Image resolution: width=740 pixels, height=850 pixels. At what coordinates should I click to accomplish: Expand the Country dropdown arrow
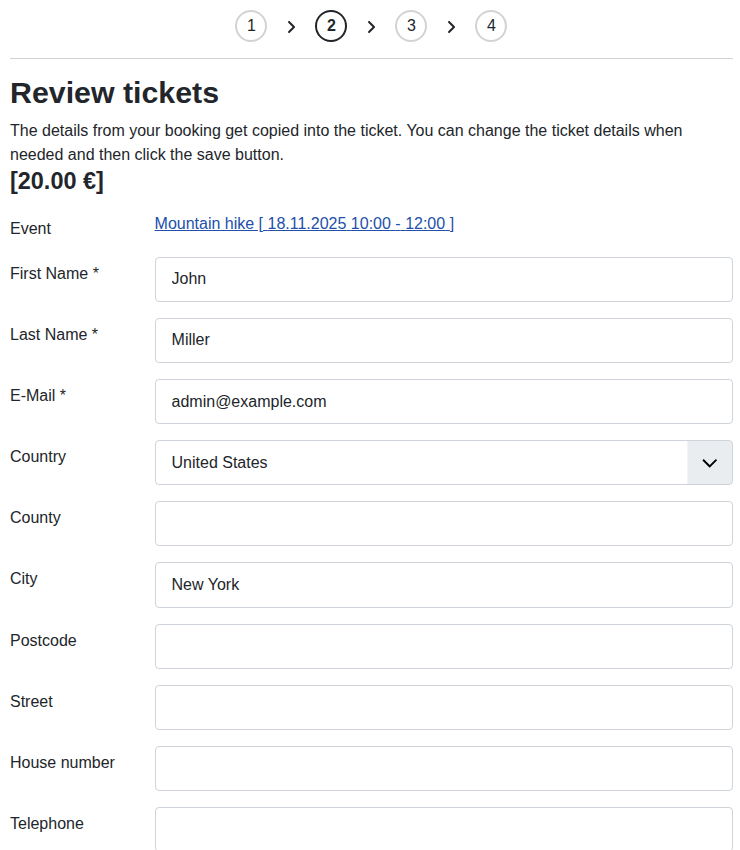point(710,463)
